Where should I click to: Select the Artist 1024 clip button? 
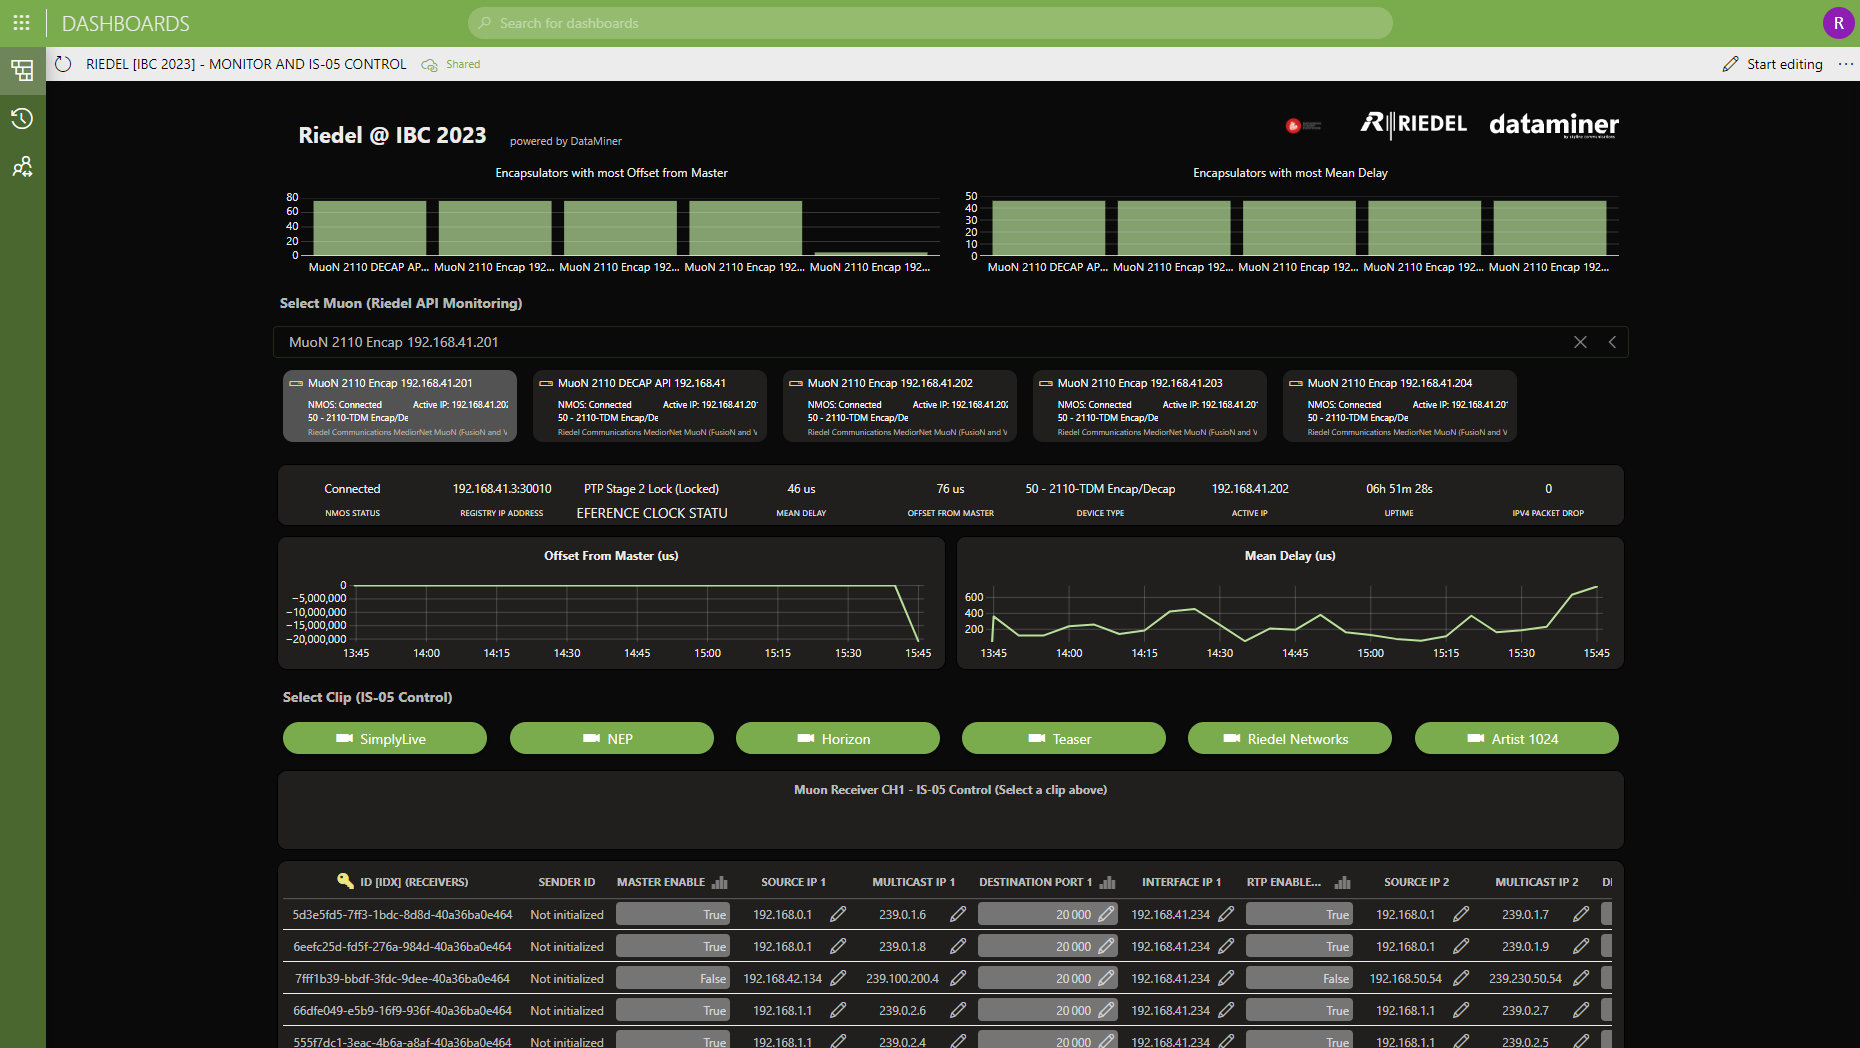click(1517, 738)
